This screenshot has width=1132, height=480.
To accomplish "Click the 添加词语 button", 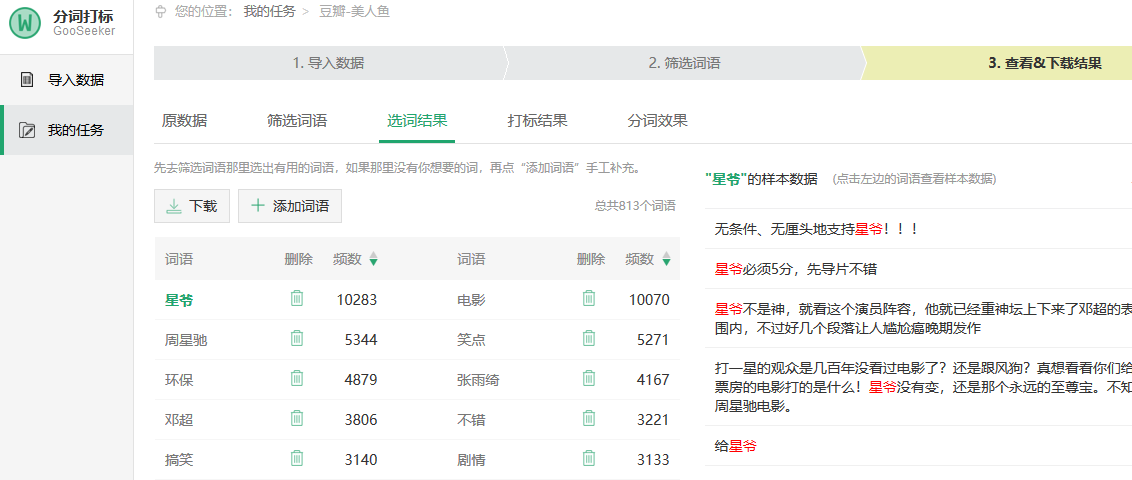I will 289,206.
